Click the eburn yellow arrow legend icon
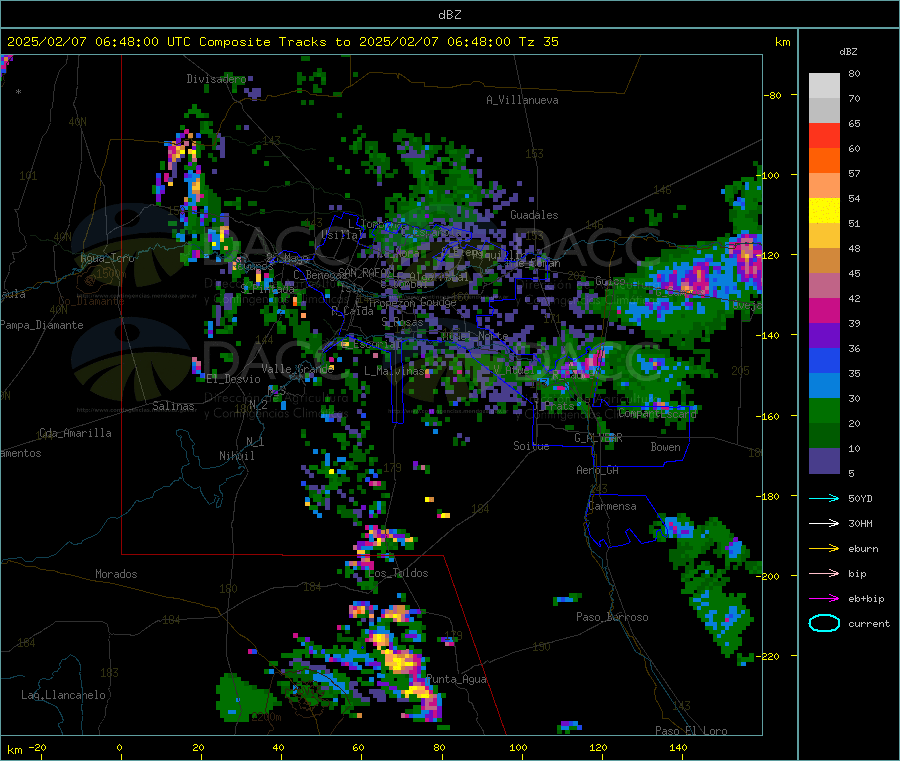900x761 pixels. click(x=824, y=548)
